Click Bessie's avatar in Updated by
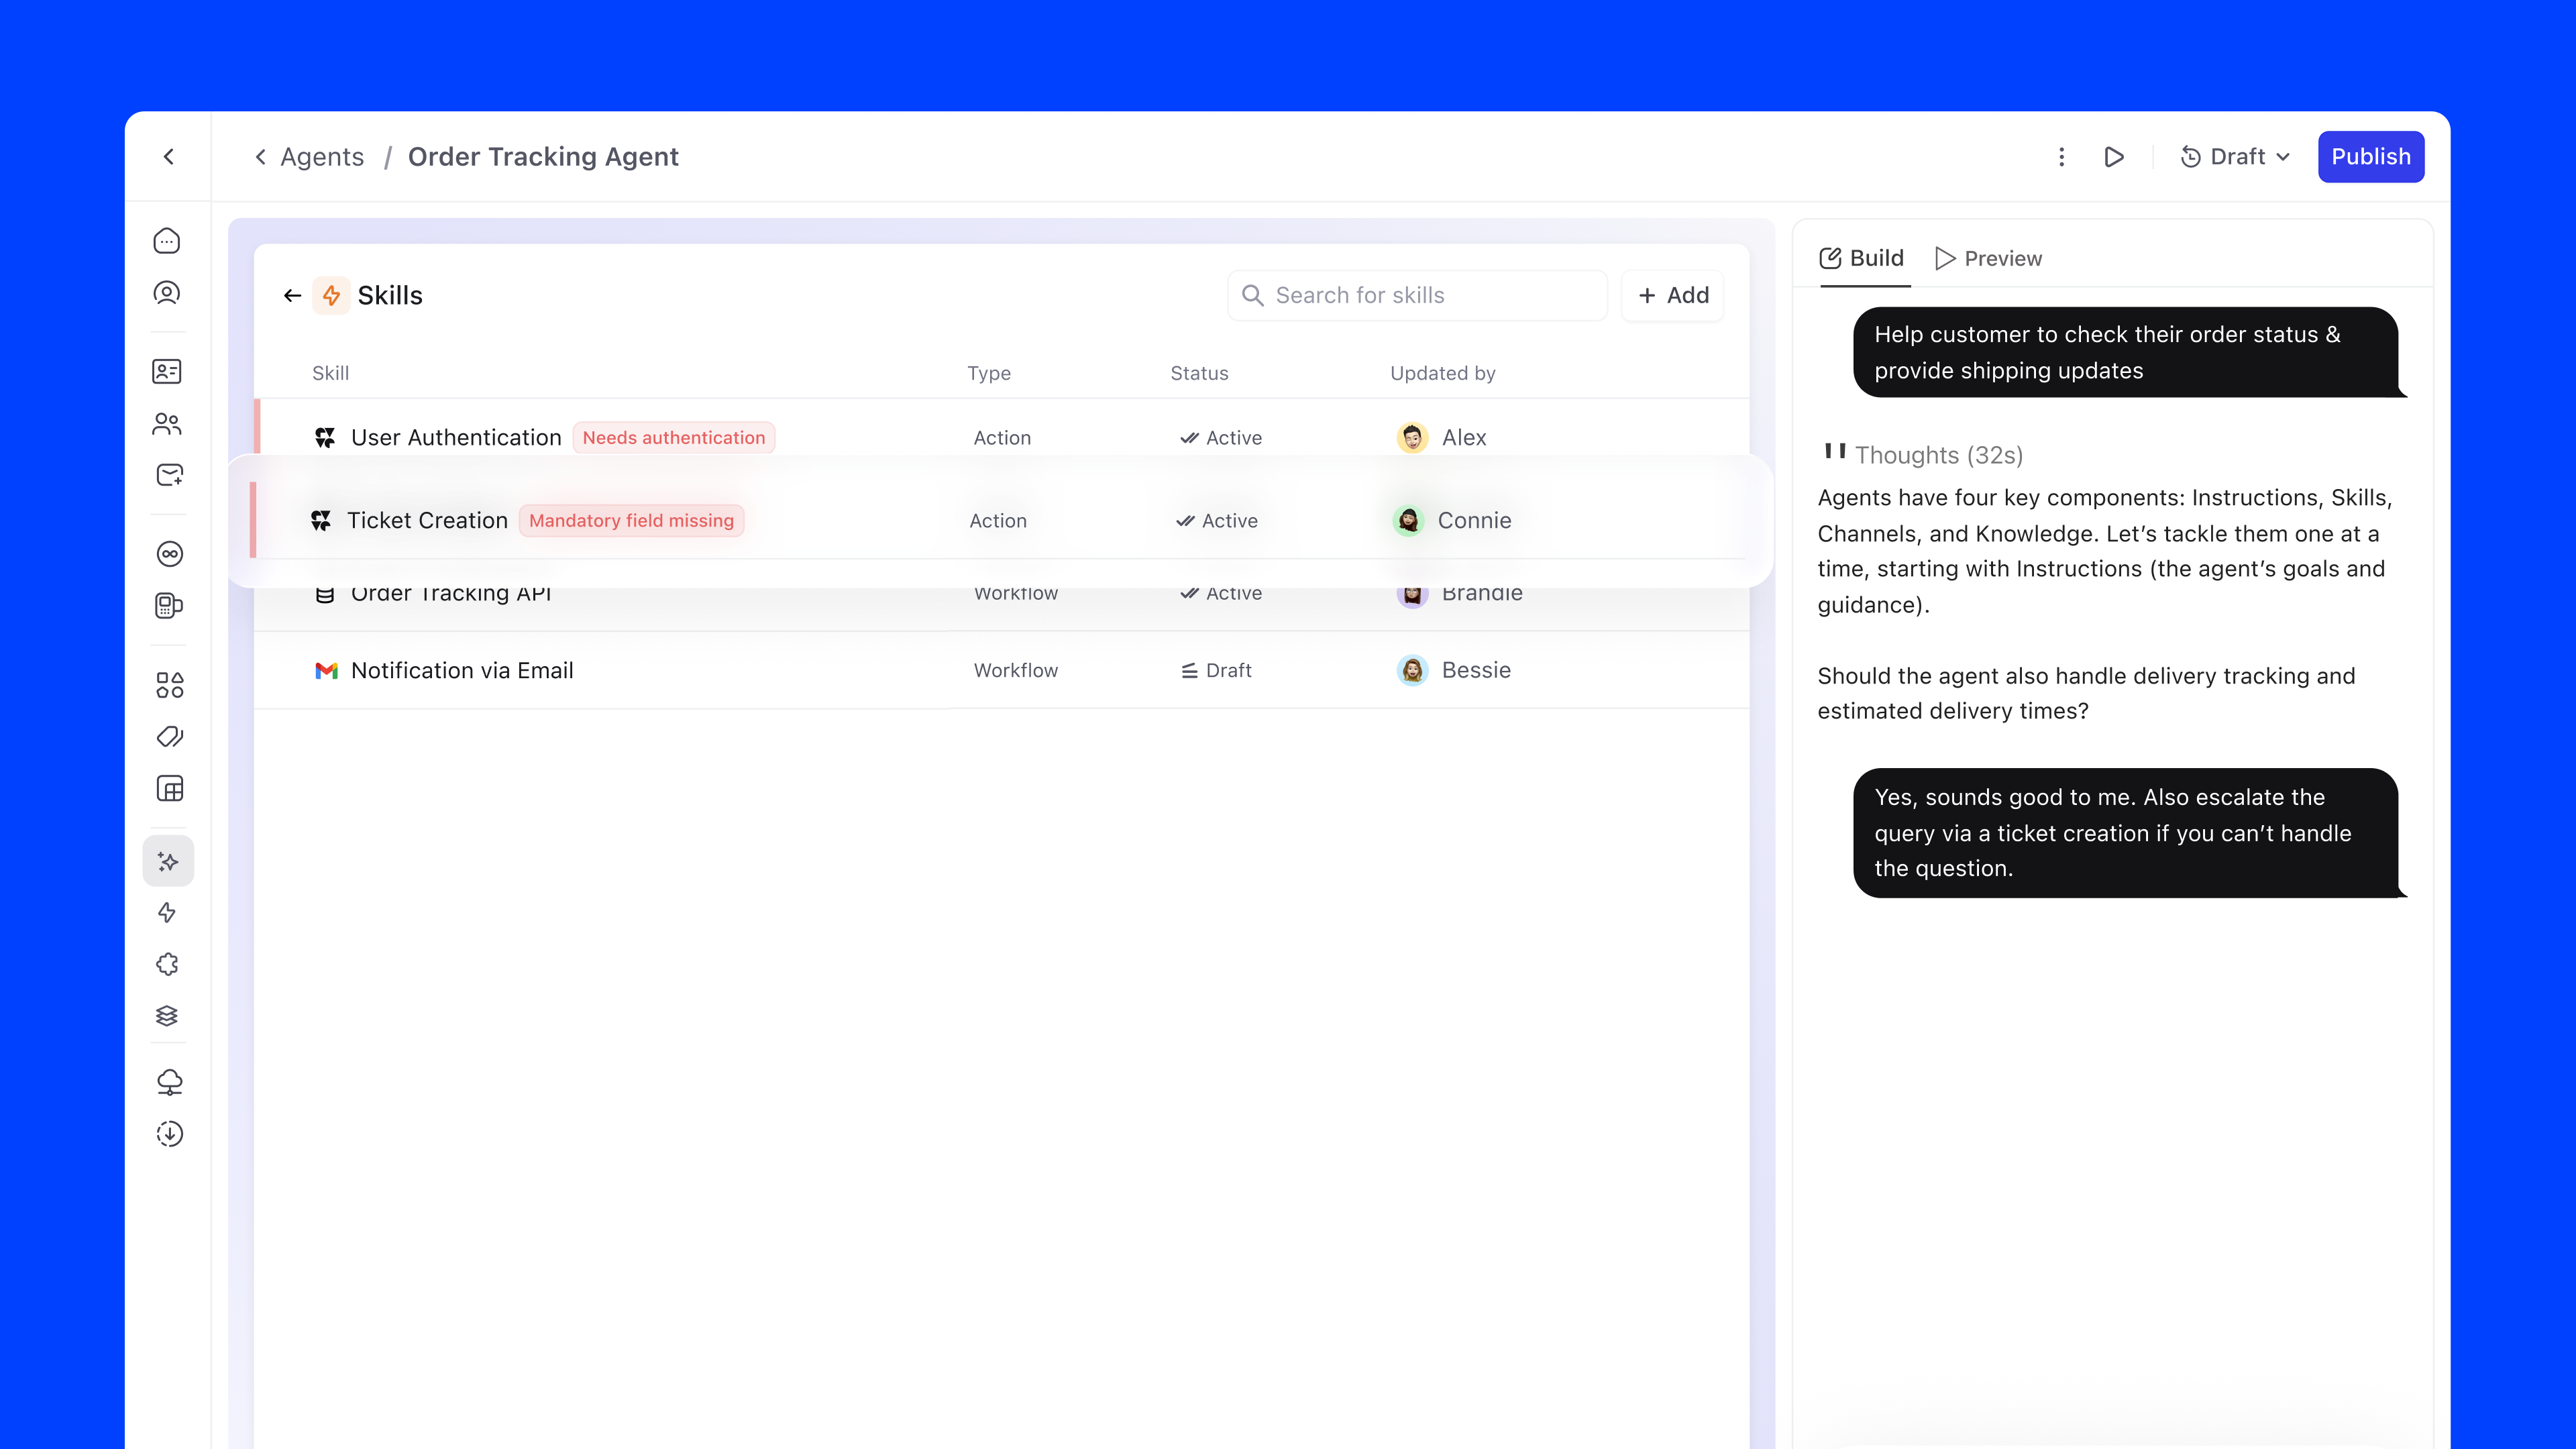 click(1412, 671)
